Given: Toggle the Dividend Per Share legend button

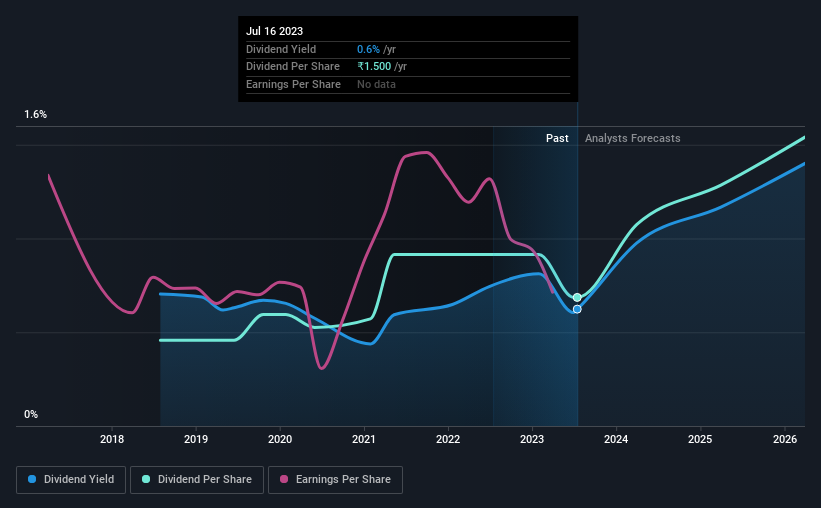Looking at the screenshot, I should [197, 480].
